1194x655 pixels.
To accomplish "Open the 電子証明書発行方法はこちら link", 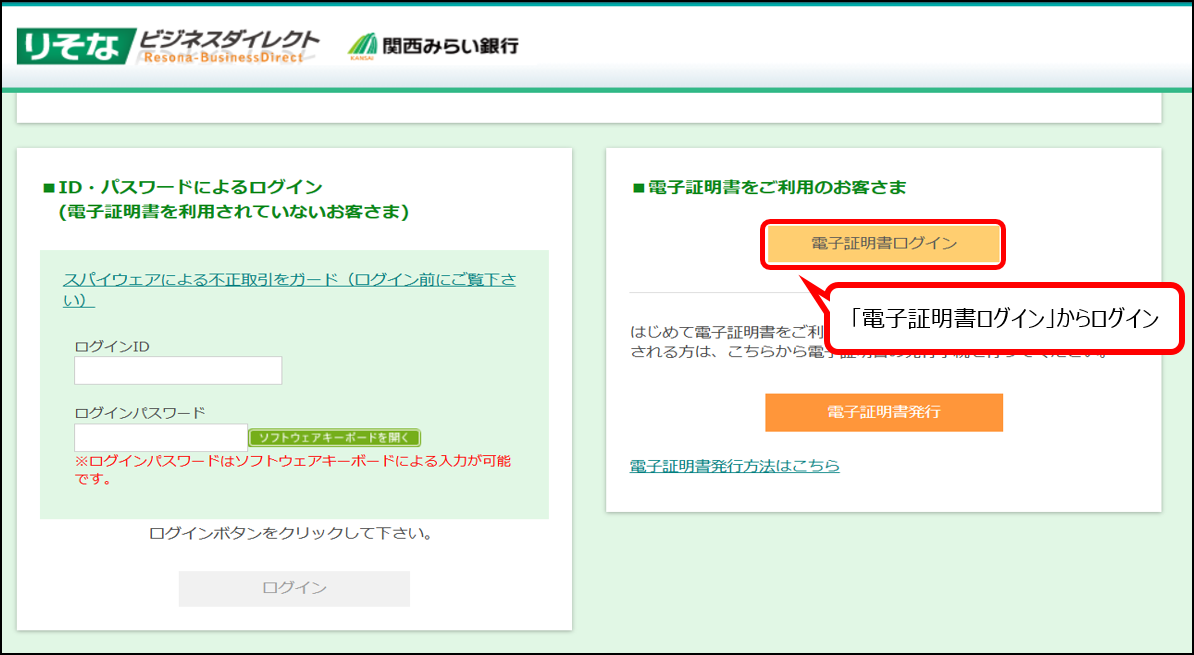I will click(x=734, y=466).
